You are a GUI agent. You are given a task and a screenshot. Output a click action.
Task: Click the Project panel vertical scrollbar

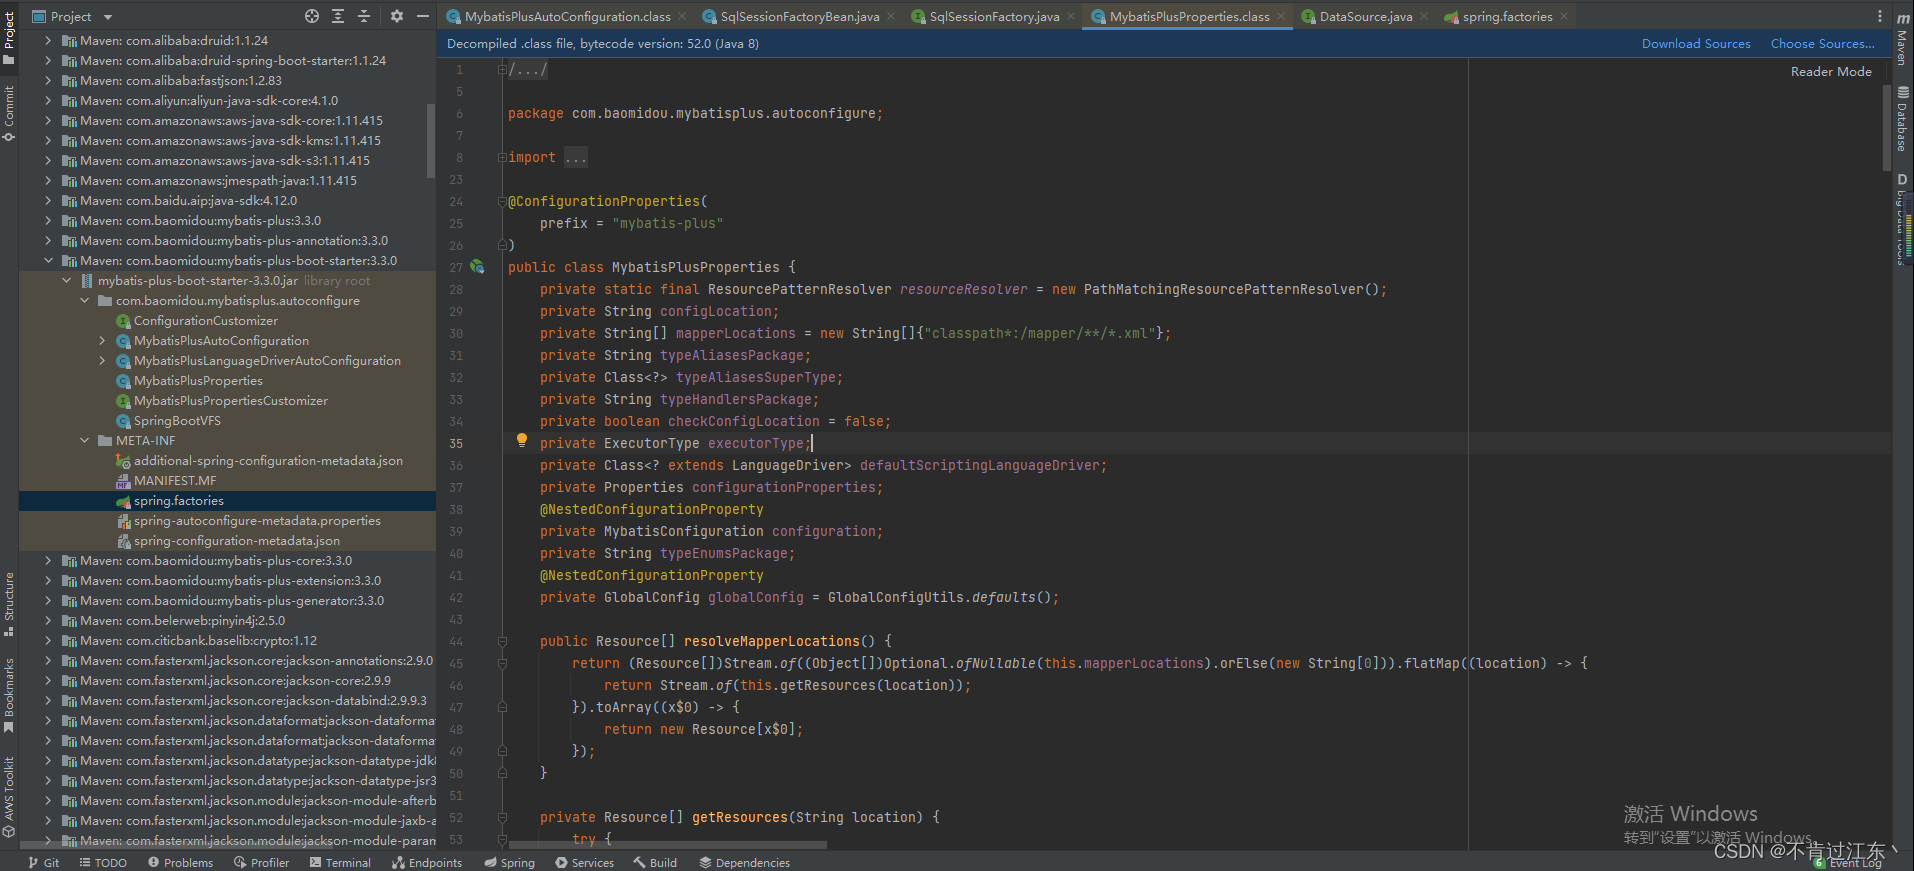pyautogui.click(x=431, y=140)
